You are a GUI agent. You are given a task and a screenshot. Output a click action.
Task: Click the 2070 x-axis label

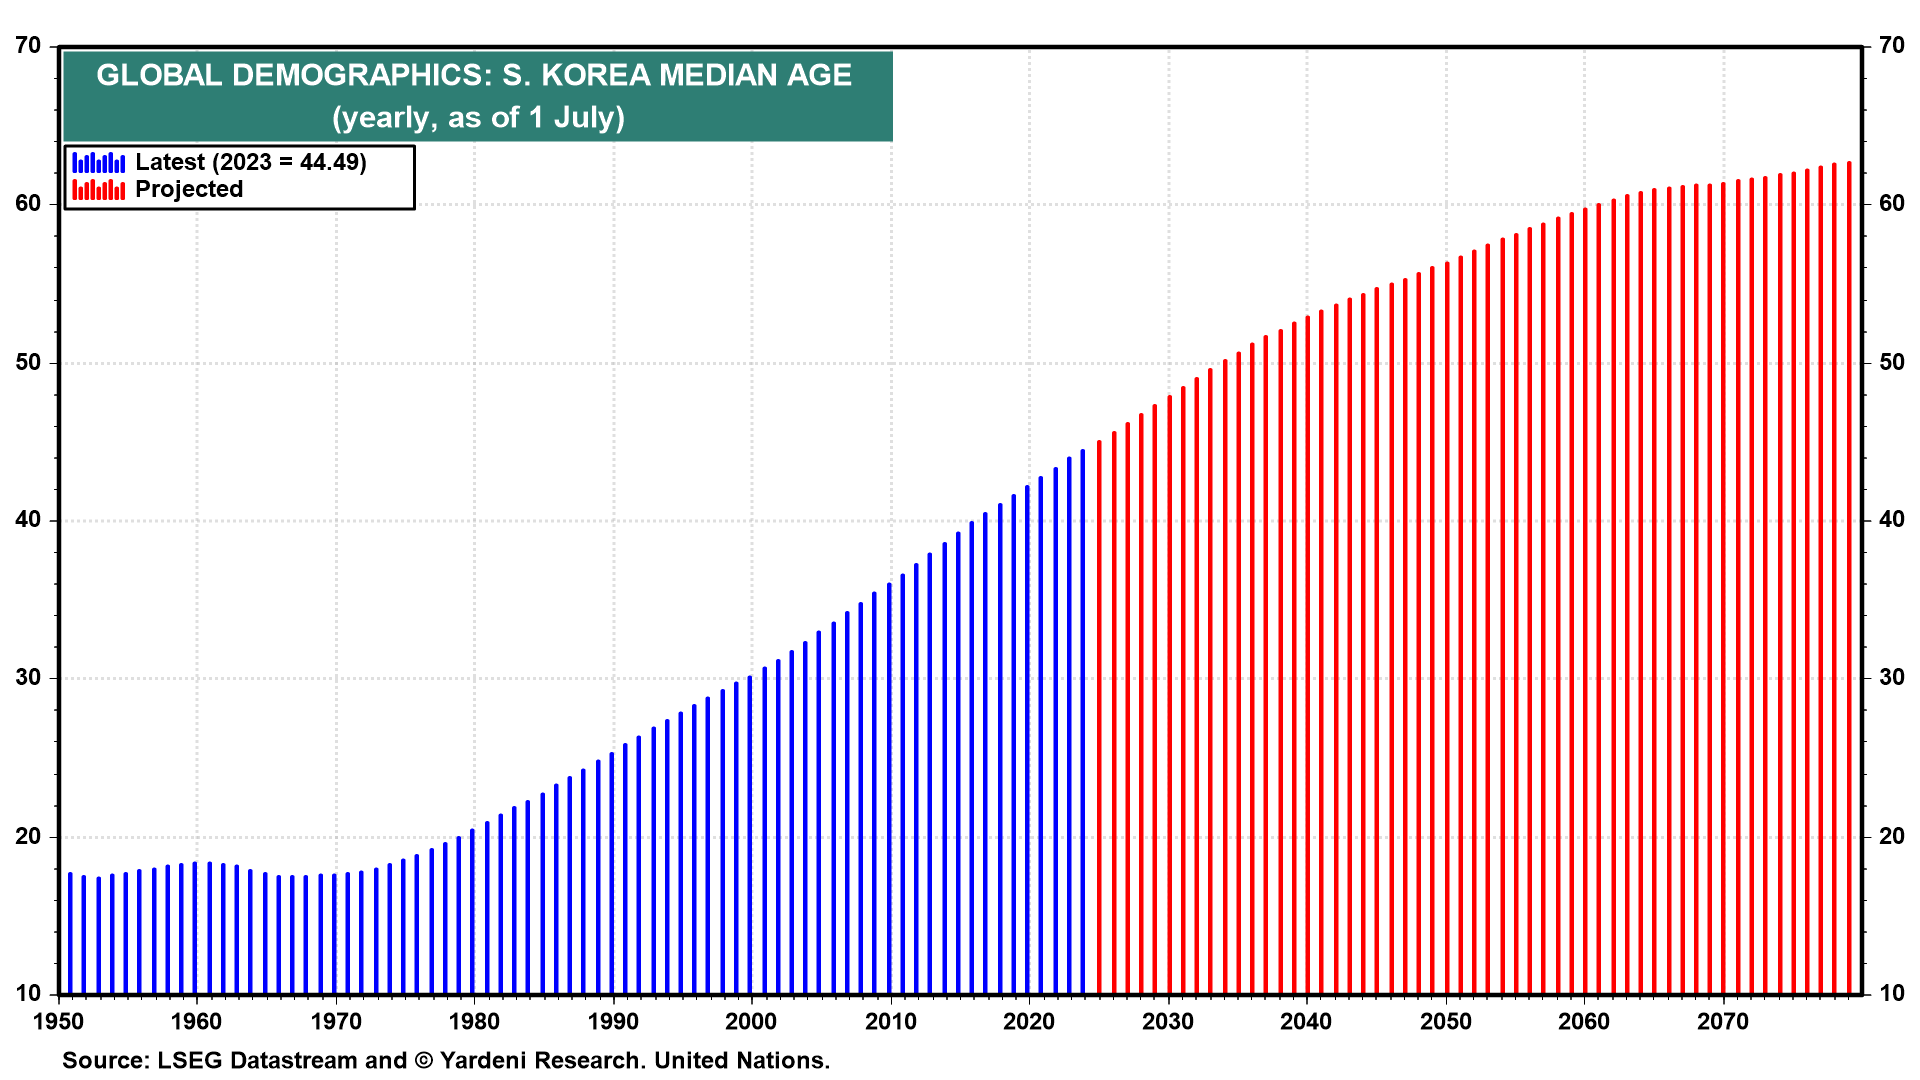1723,1022
